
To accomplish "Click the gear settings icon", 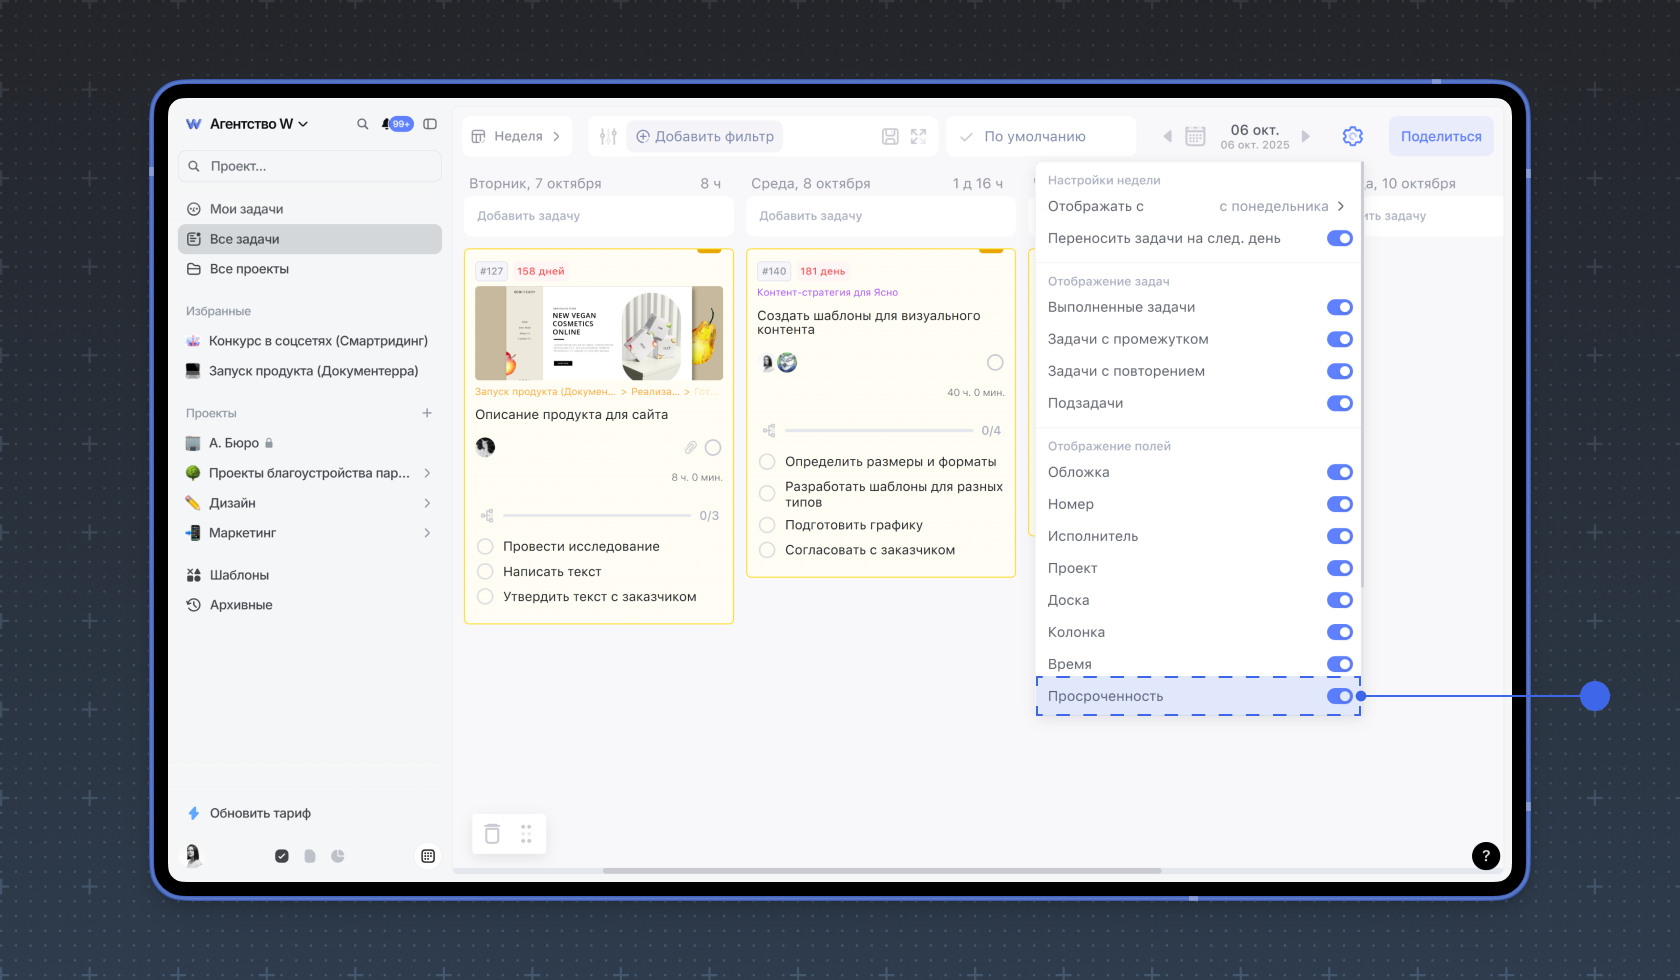I will (x=1353, y=137).
